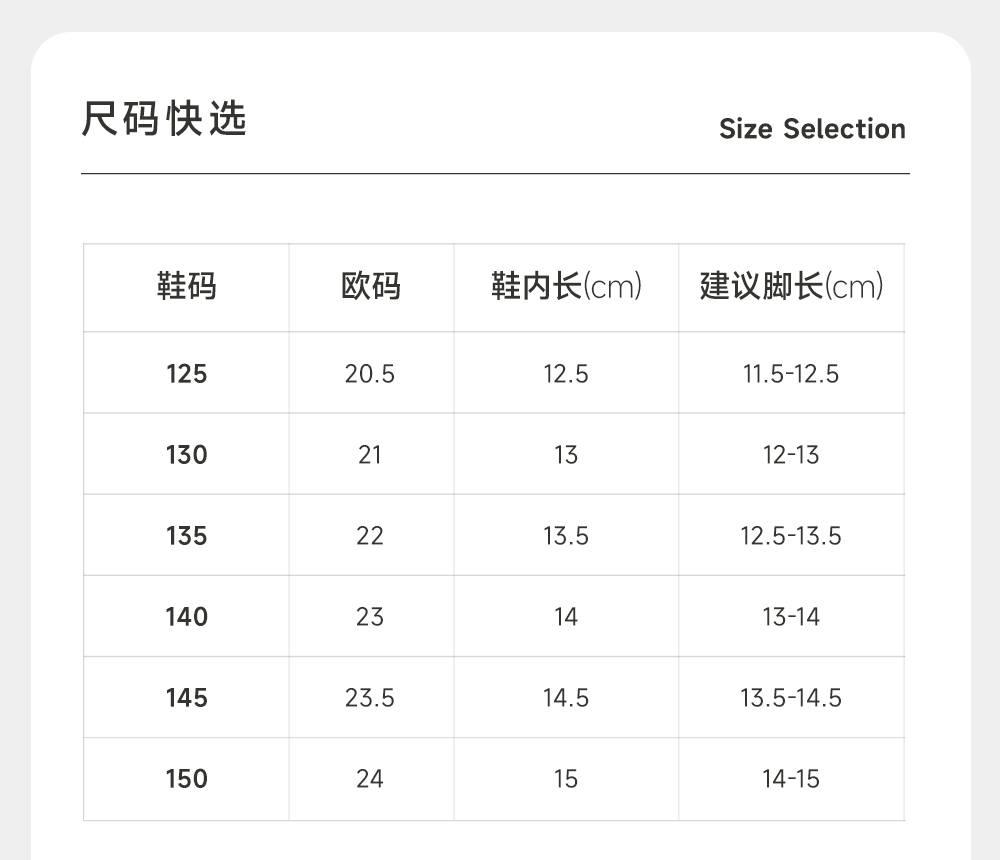Click the 12.5-13.5 foot length cell
Viewport: 1000px width, 860px height.
791,536
